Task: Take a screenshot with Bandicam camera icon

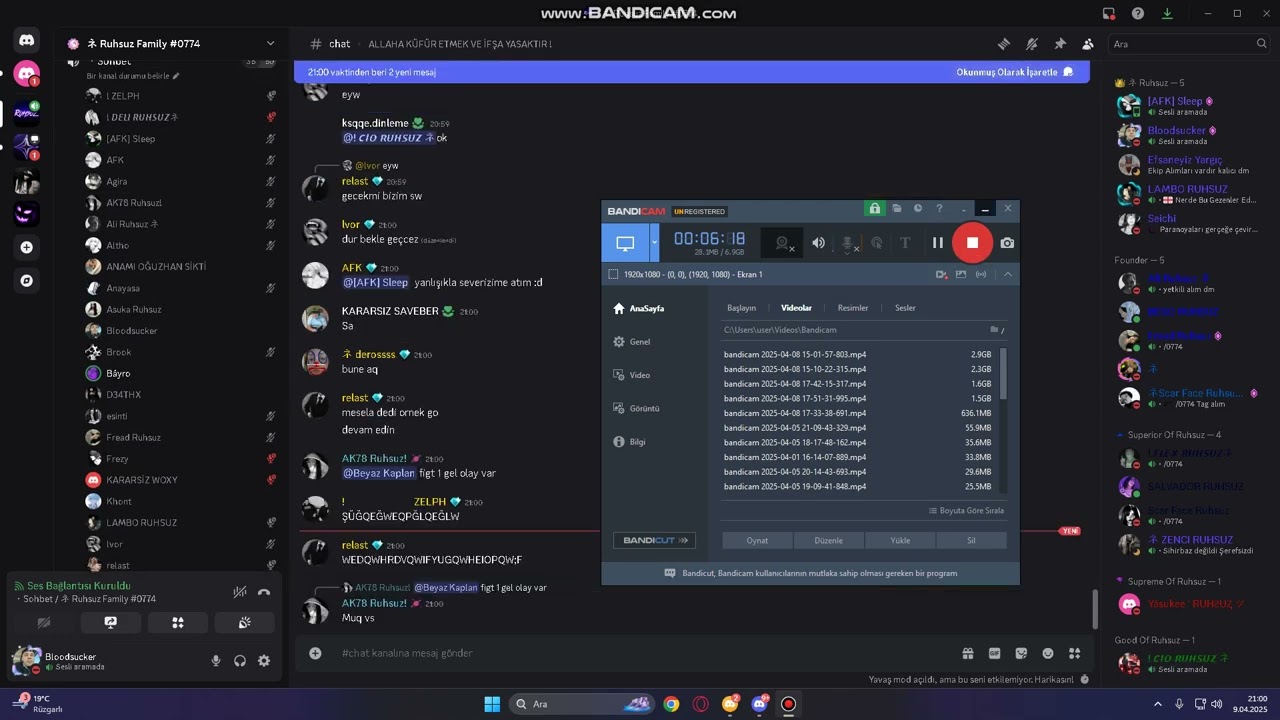Action: coord(1007,243)
